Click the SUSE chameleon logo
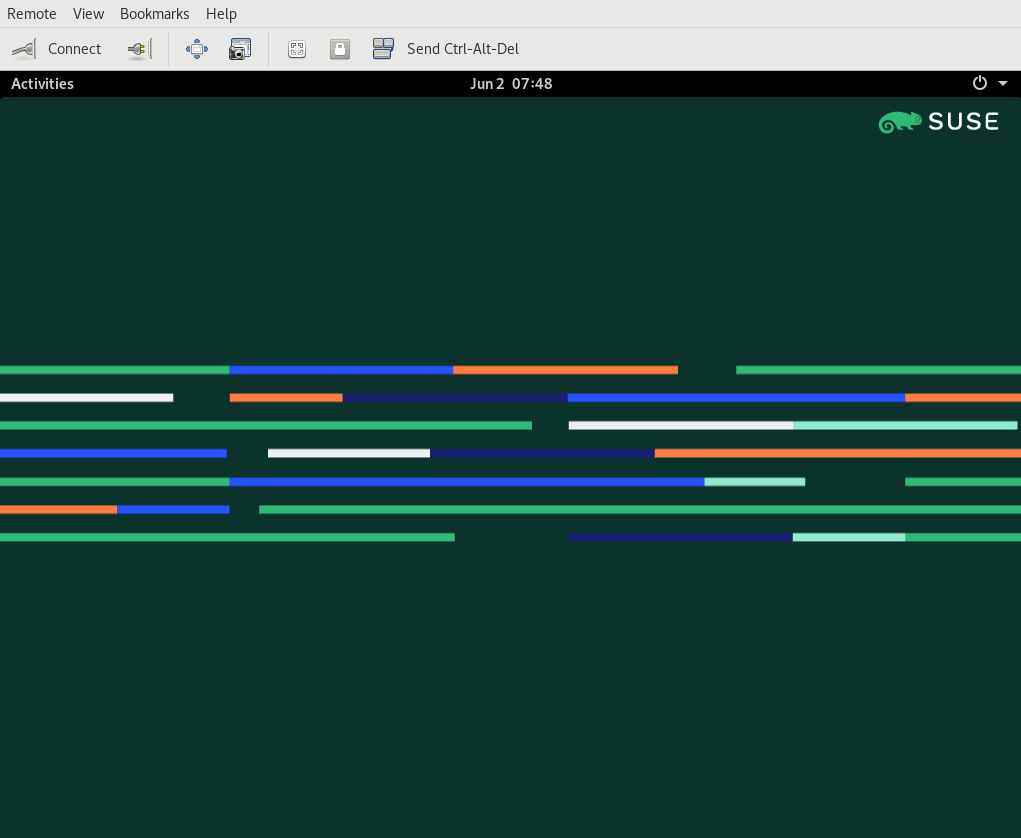 pos(899,122)
